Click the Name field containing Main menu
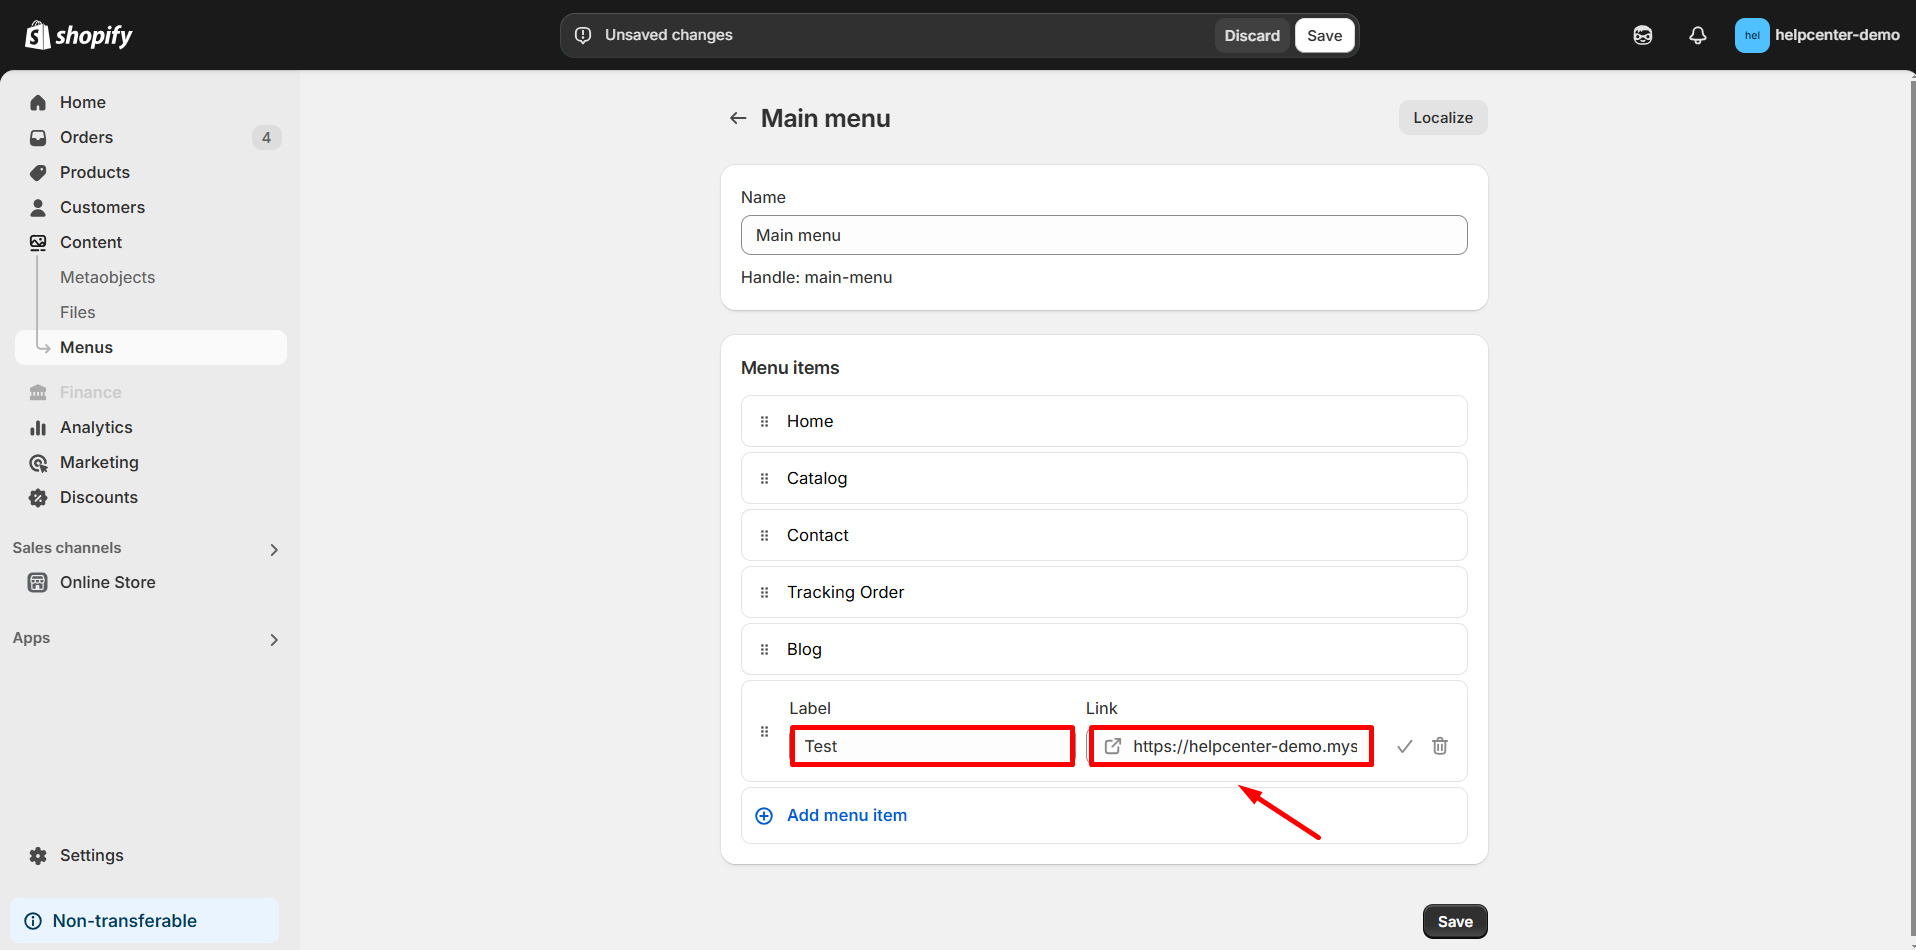Viewport: 1916px width, 950px height. [1103, 235]
